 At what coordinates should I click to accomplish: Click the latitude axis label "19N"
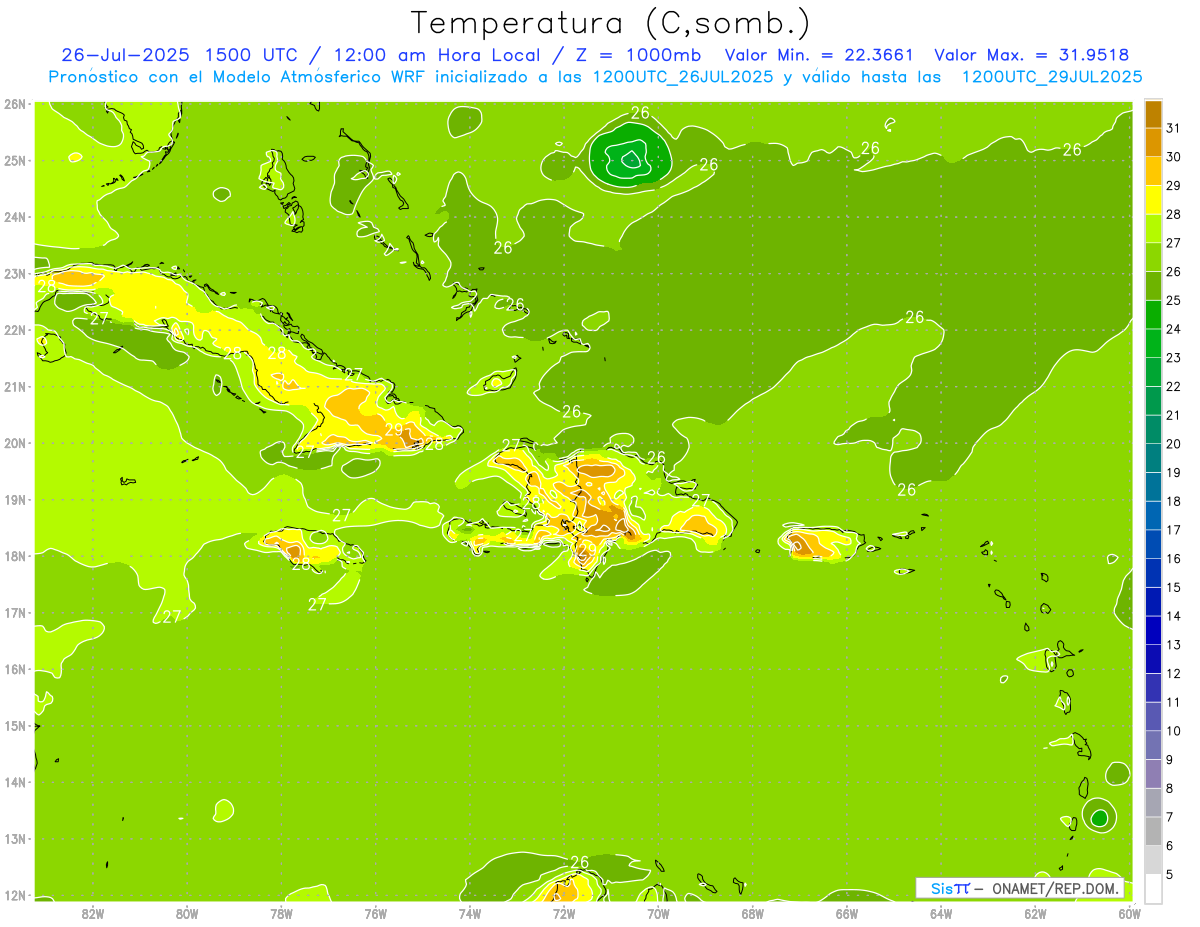point(15,500)
